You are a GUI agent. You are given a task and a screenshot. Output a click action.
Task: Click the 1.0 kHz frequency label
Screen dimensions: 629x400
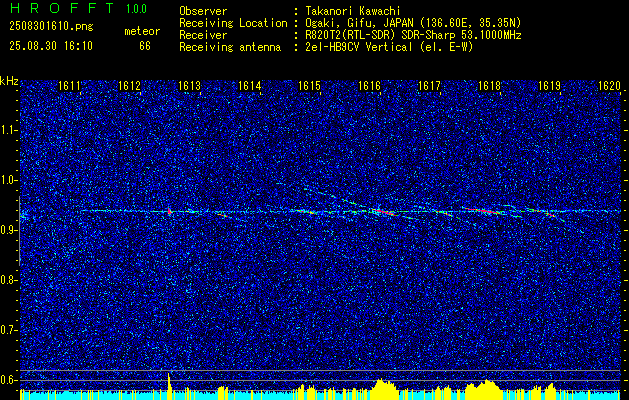[8, 181]
